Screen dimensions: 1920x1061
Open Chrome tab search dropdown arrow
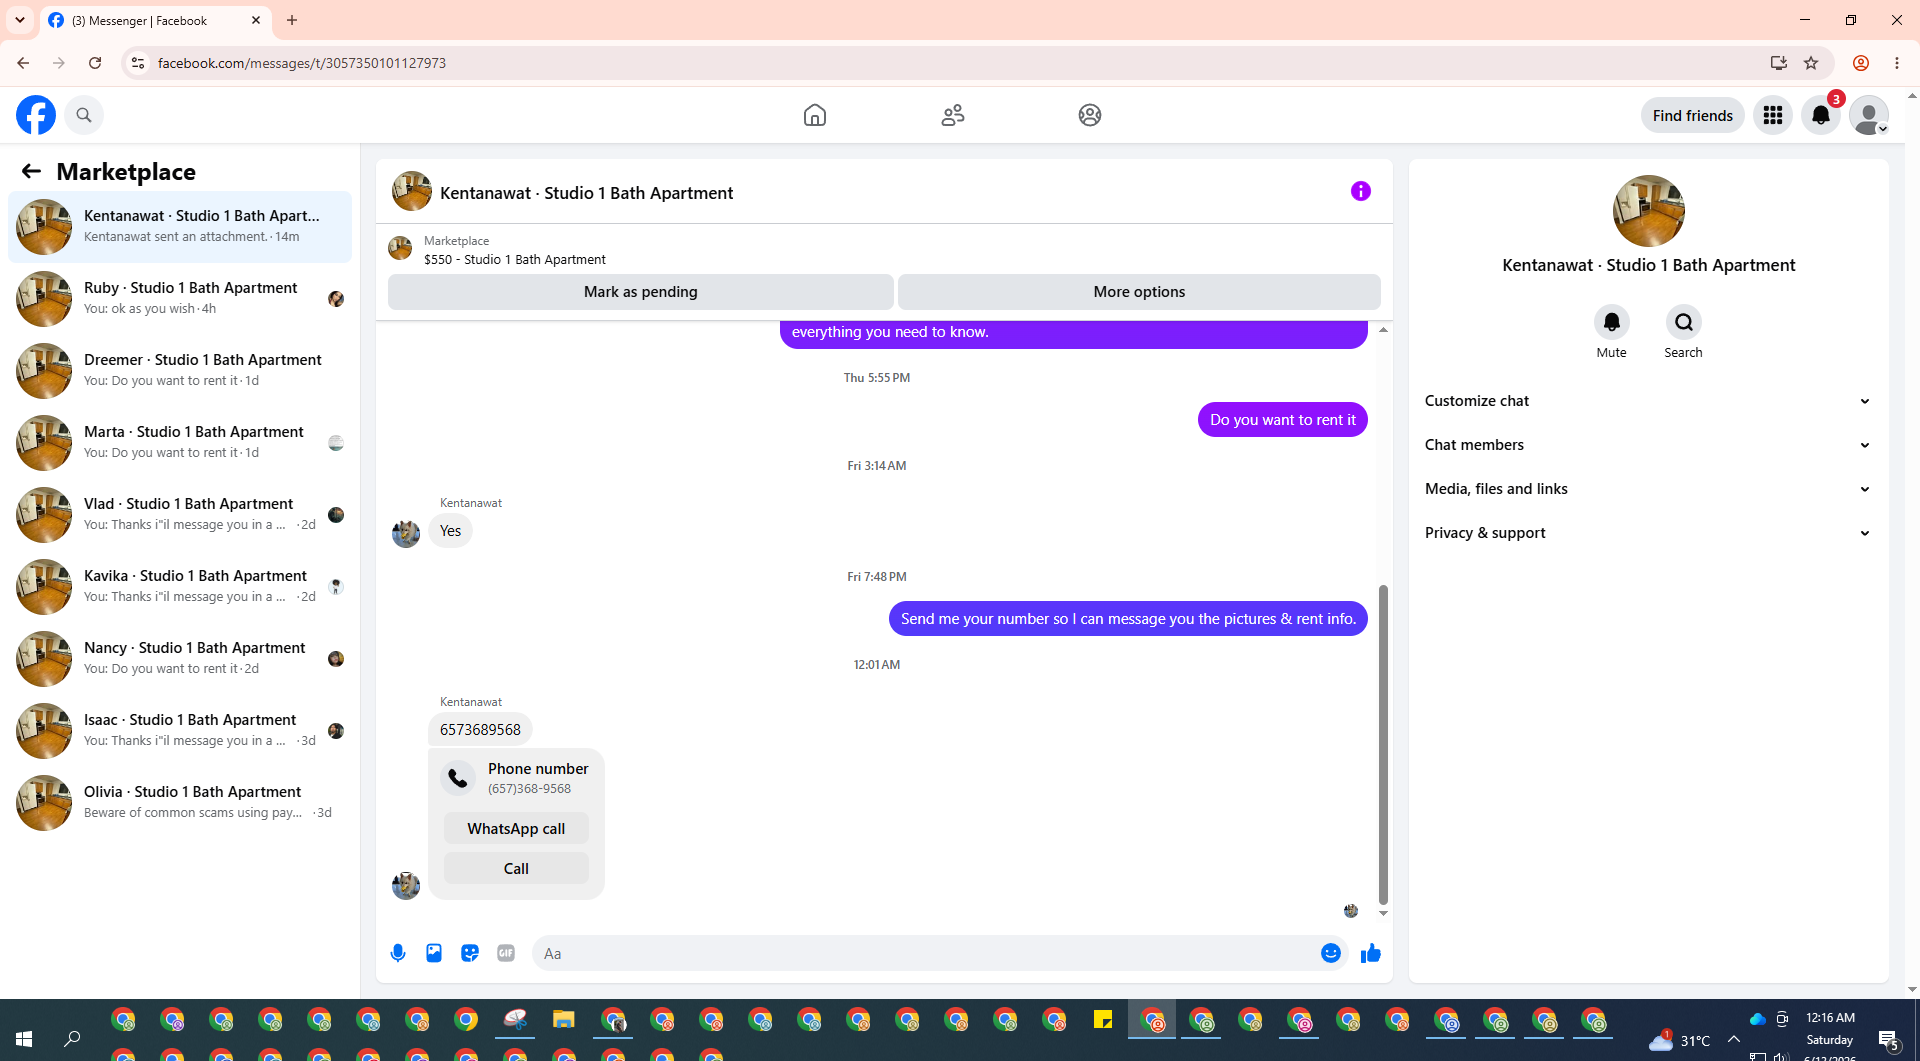click(x=20, y=20)
